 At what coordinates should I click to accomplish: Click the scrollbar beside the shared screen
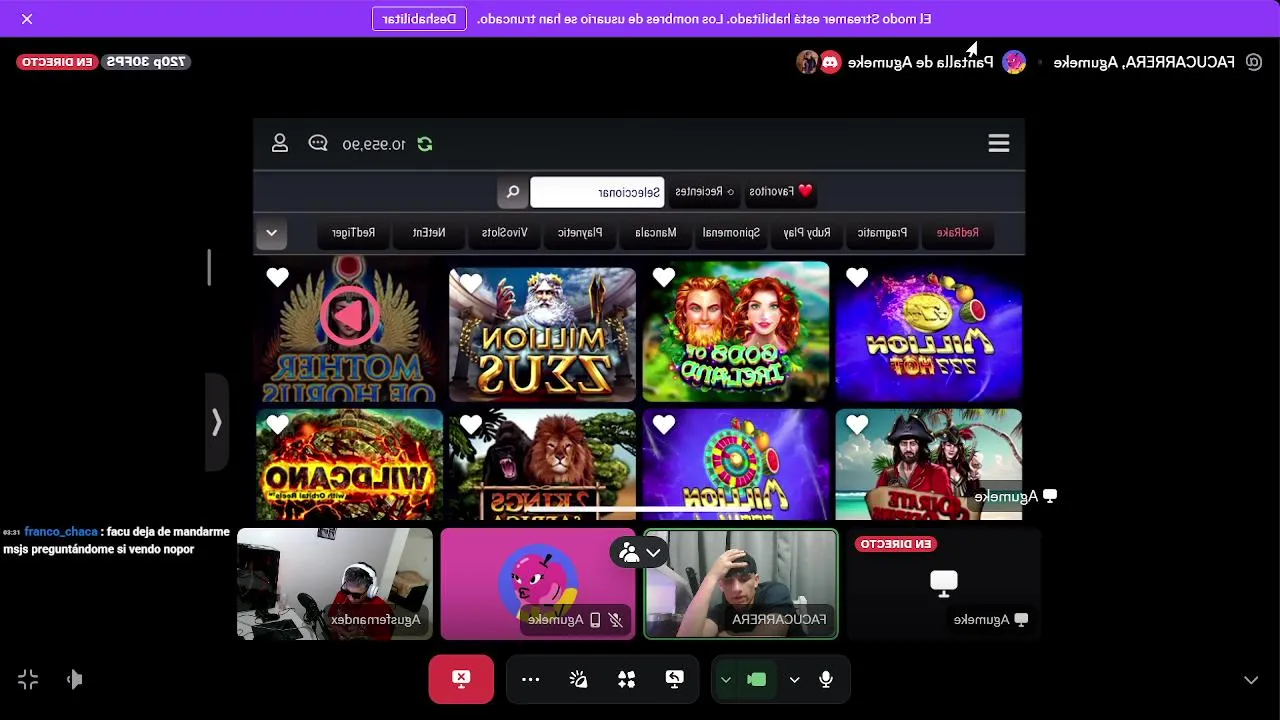coord(209,267)
